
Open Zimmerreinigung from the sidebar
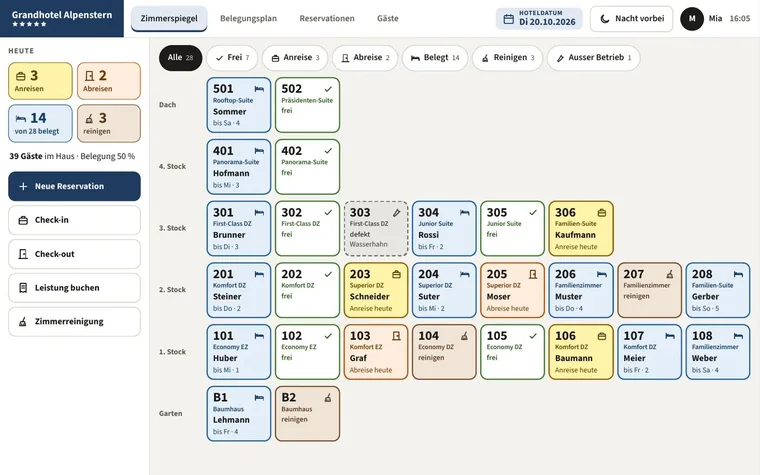74,321
